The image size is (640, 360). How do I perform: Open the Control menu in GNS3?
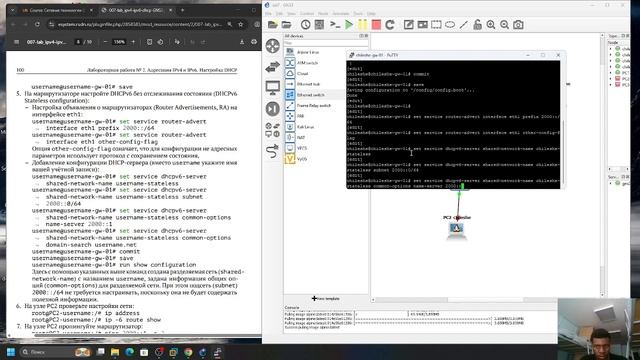307,13
